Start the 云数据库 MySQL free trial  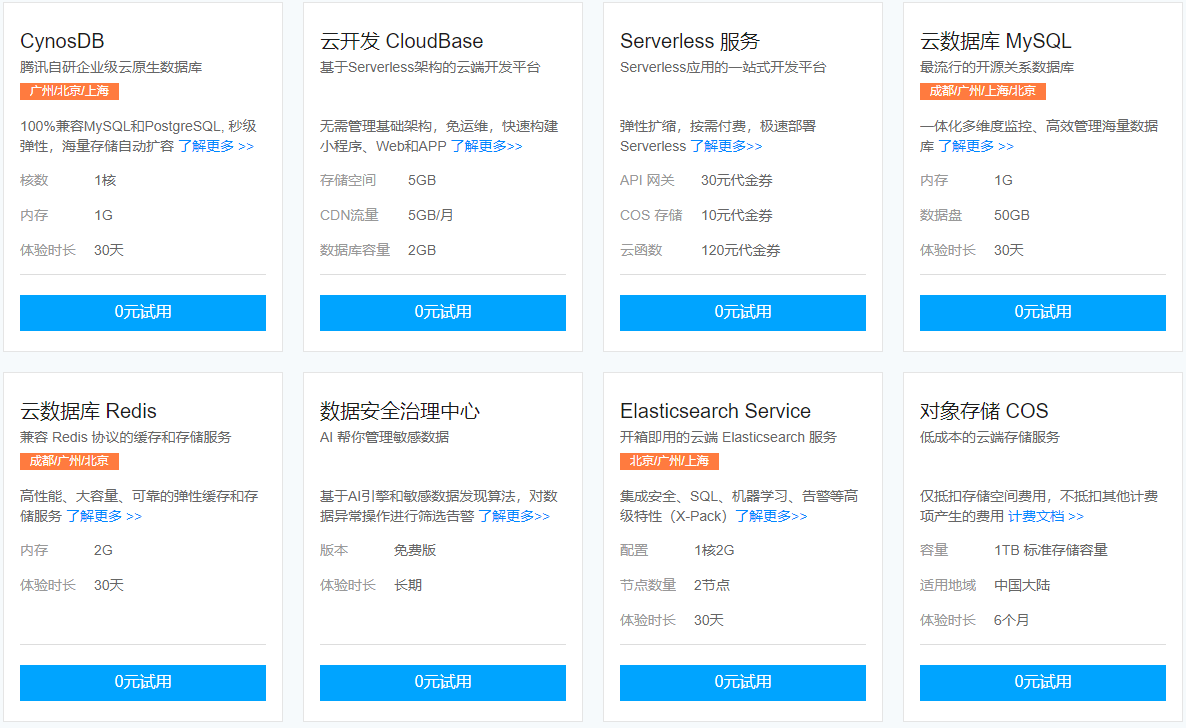1042,313
